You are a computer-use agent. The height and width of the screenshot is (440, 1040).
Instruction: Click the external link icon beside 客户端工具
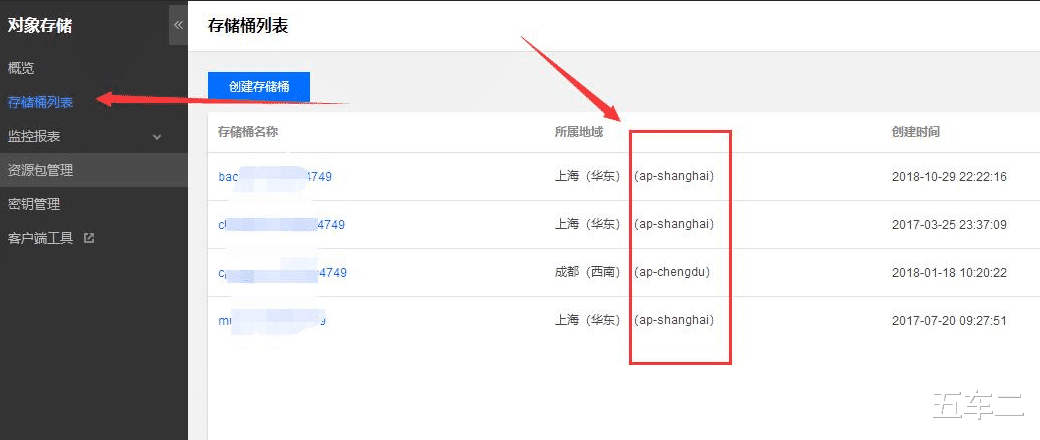(x=89, y=238)
